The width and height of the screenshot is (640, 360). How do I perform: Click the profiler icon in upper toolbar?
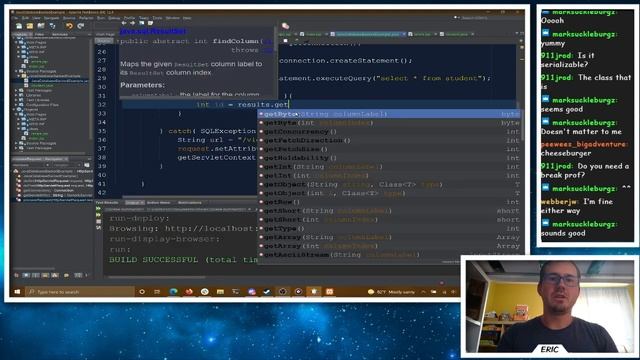pos(285,26)
